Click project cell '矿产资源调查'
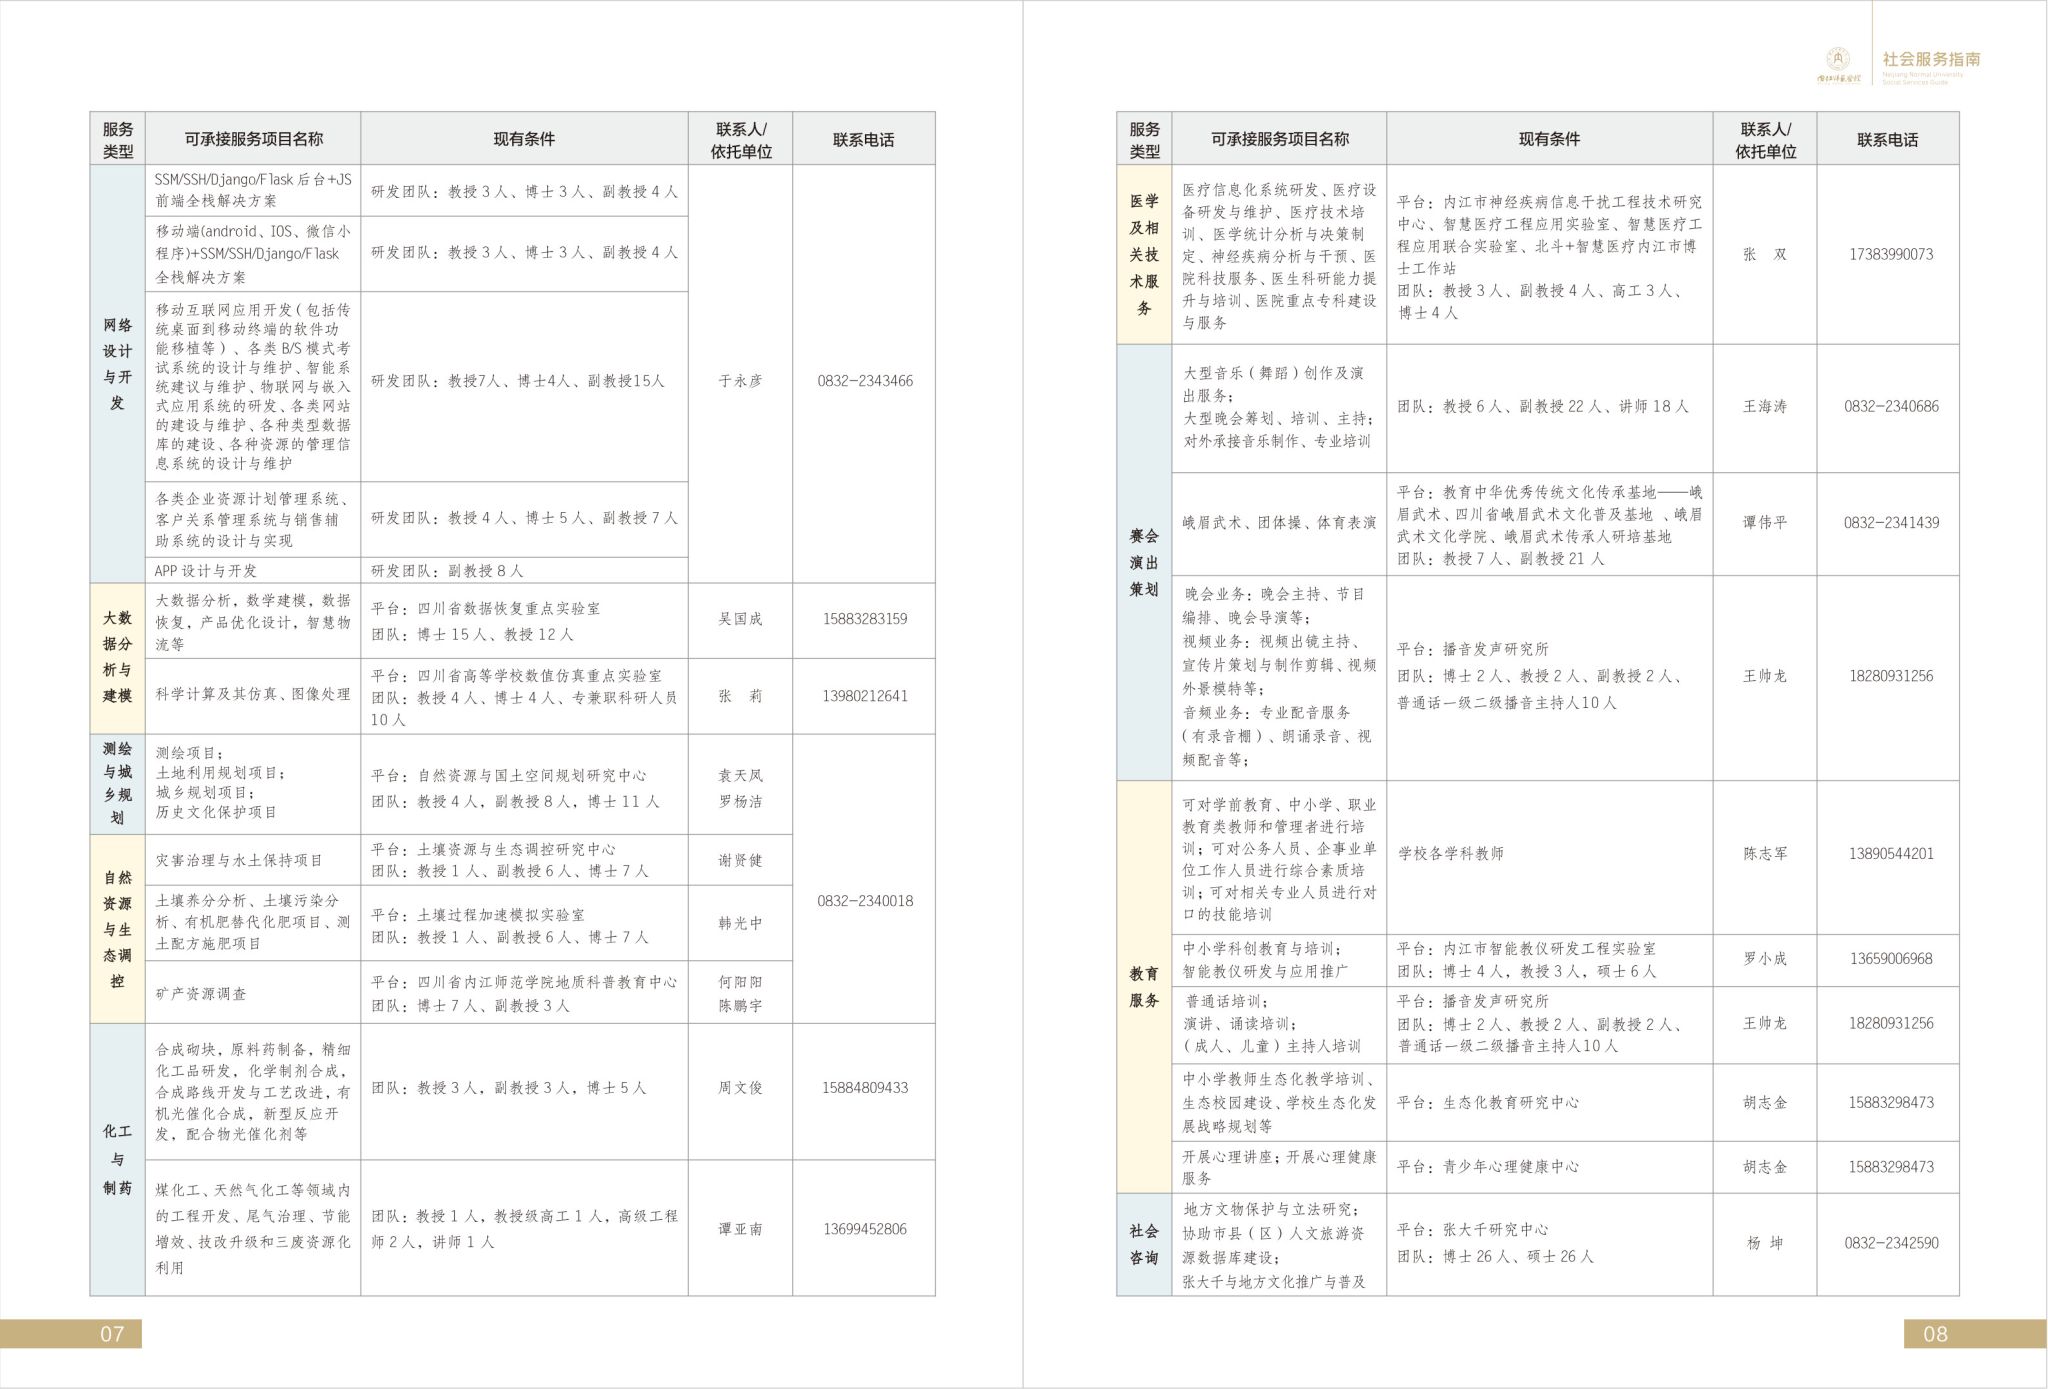The height and width of the screenshot is (1389, 2048). (x=253, y=993)
